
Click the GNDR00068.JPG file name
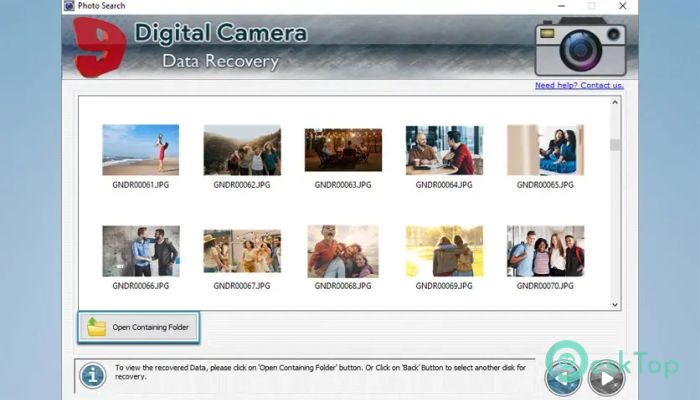[x=343, y=286]
